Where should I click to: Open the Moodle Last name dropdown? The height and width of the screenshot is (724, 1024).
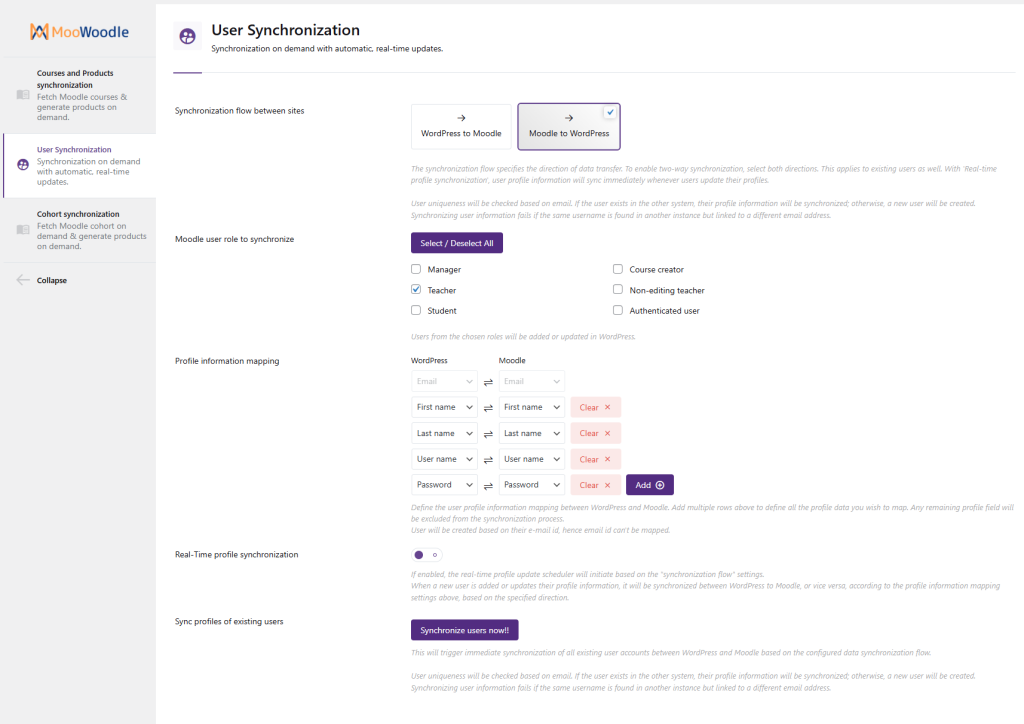(x=531, y=433)
